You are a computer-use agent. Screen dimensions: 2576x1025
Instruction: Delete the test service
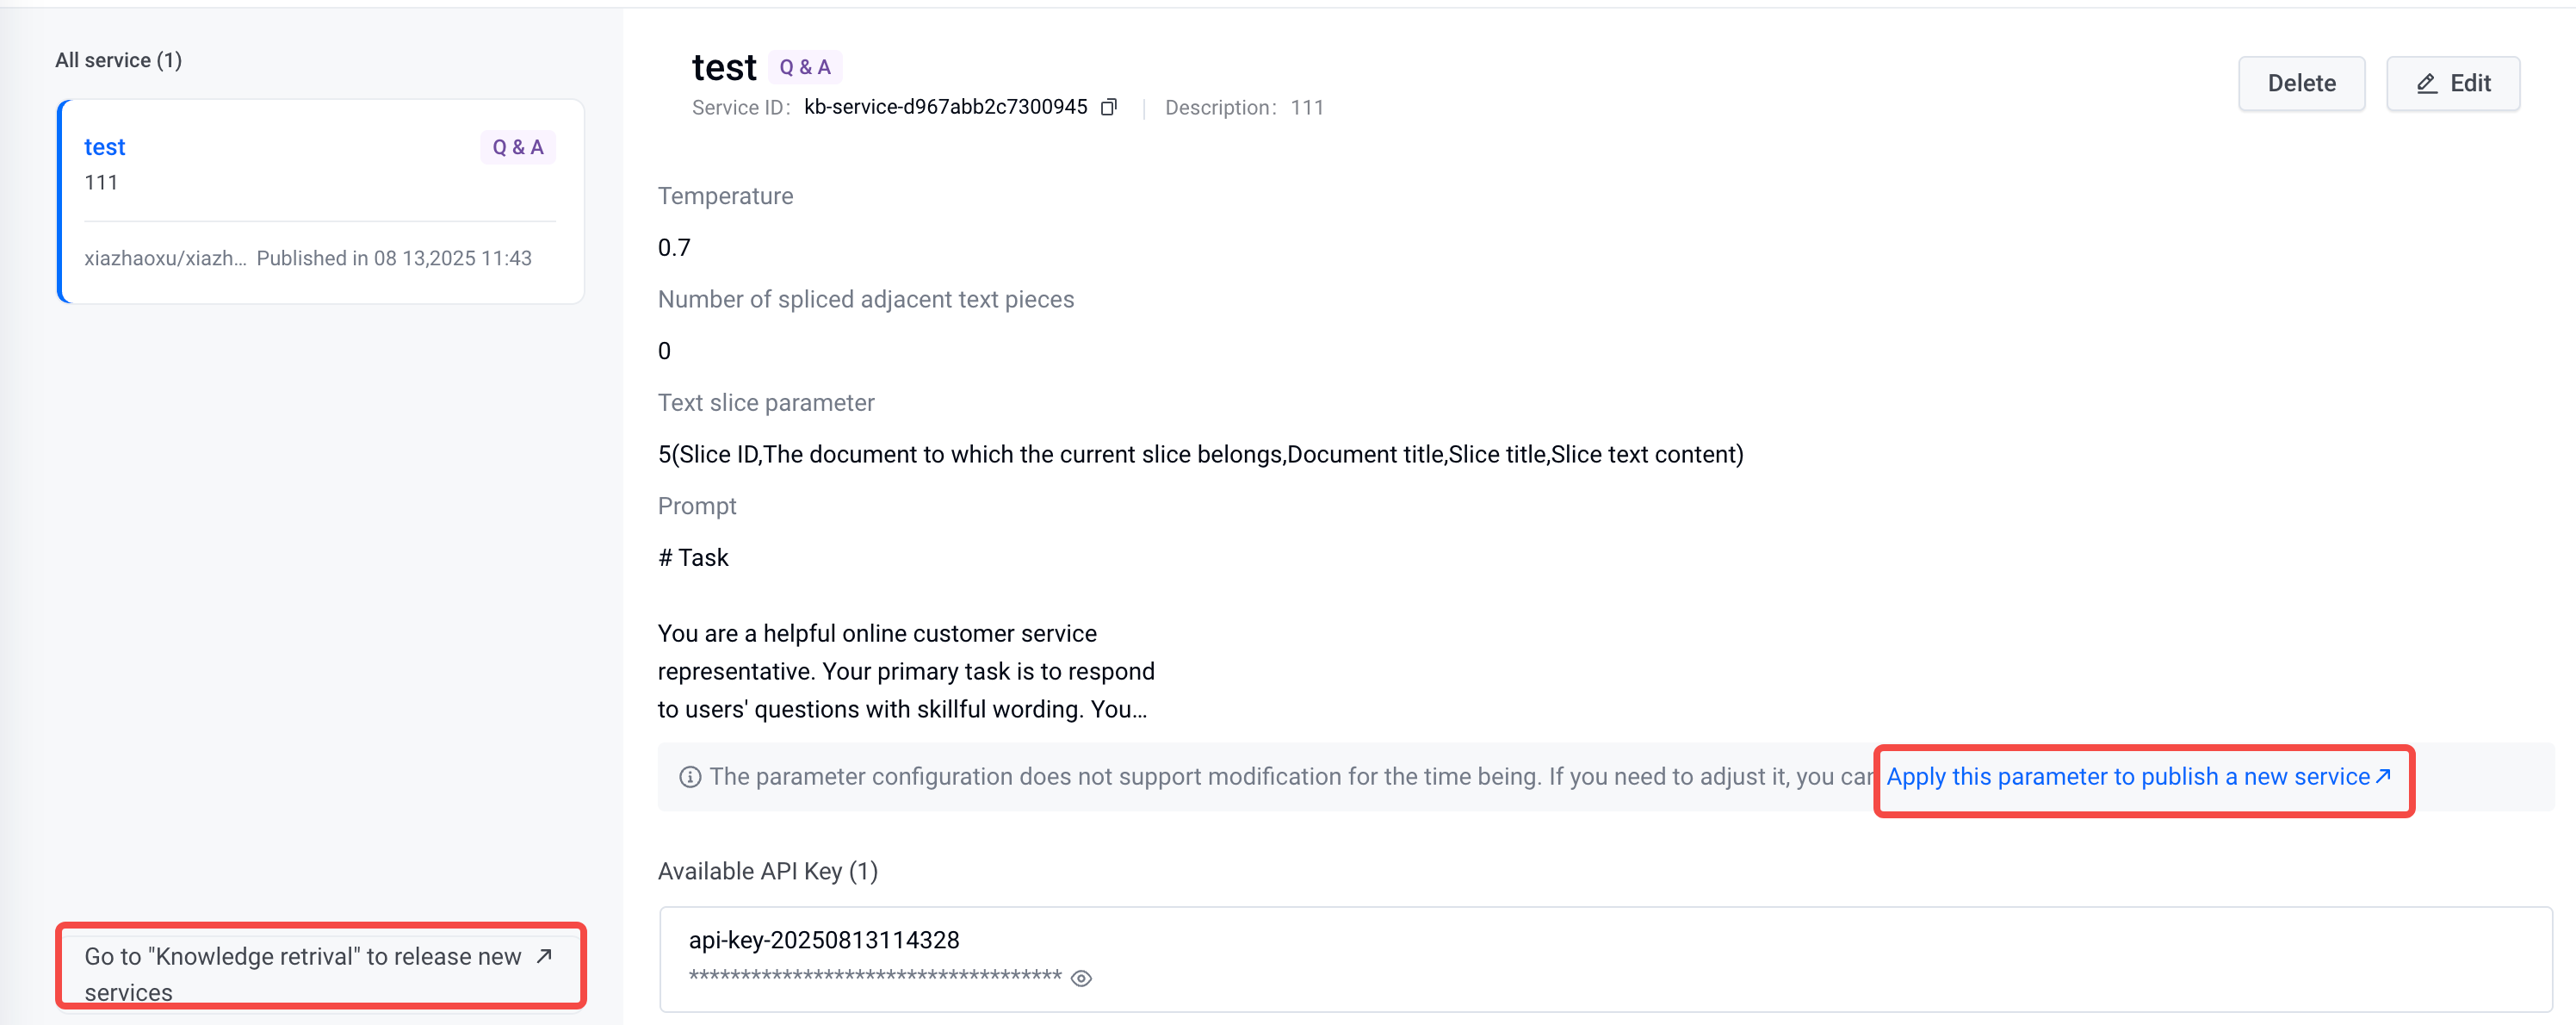pos(2301,84)
